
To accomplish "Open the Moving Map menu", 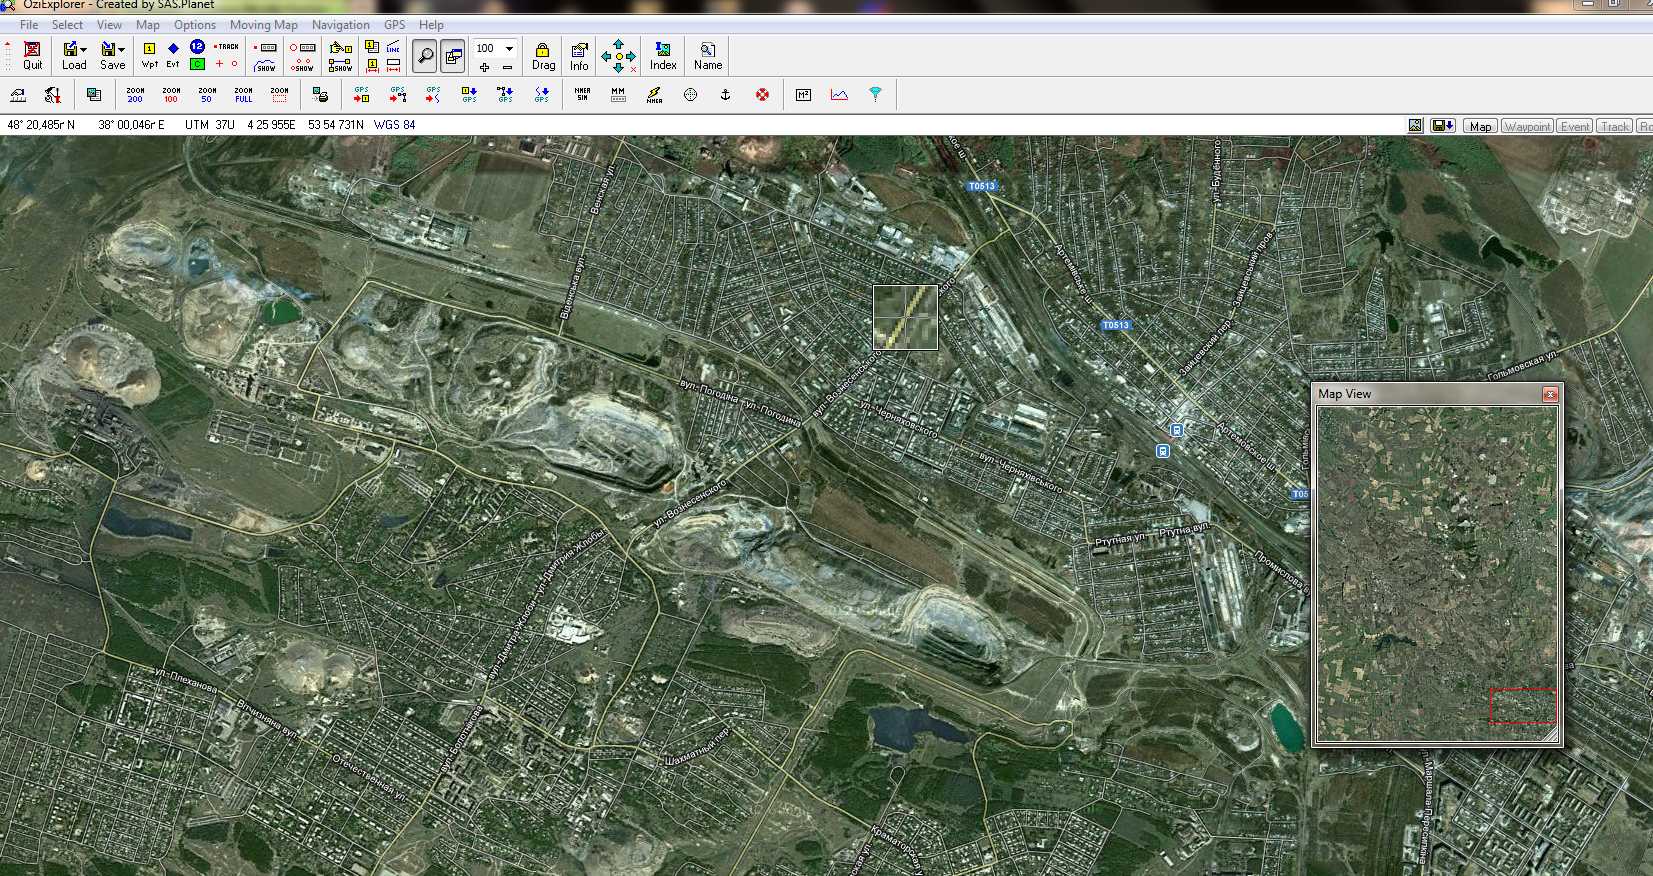I will 264,25.
